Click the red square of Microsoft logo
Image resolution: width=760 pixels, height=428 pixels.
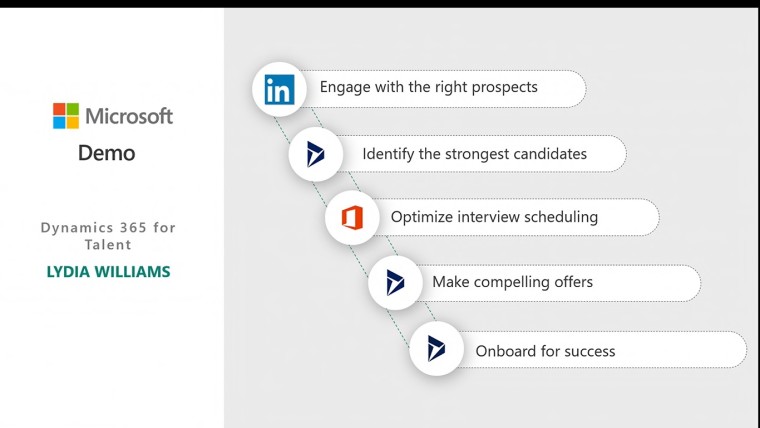[x=59, y=109]
